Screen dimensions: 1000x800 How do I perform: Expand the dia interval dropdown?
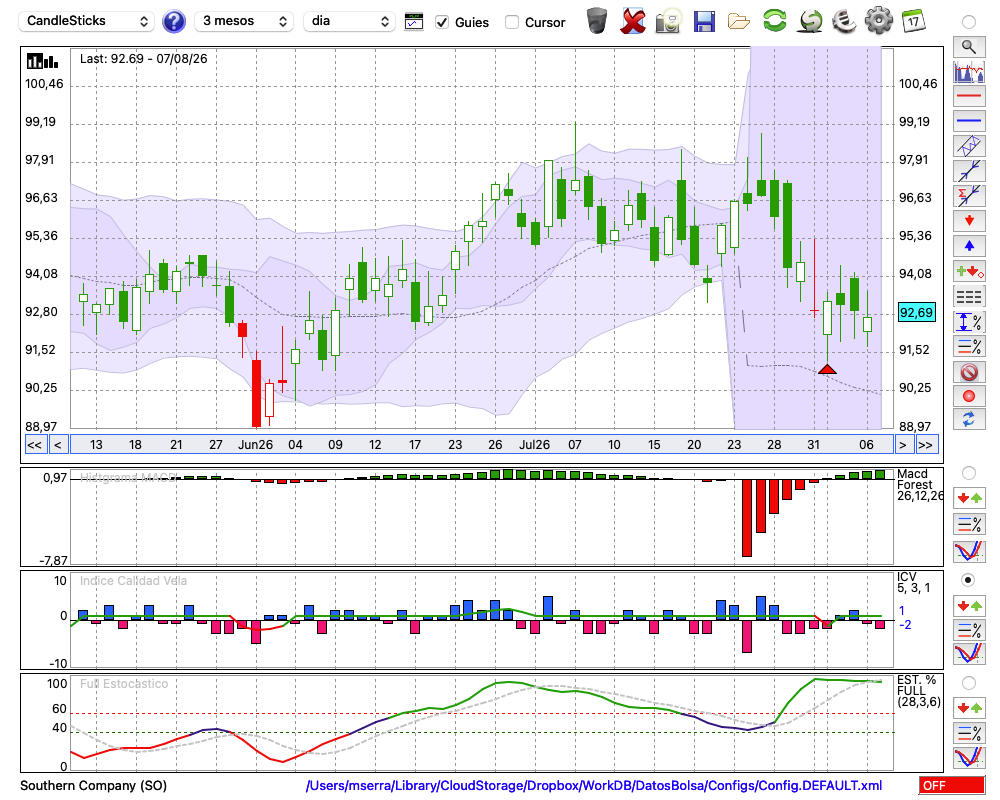pyautogui.click(x=349, y=21)
